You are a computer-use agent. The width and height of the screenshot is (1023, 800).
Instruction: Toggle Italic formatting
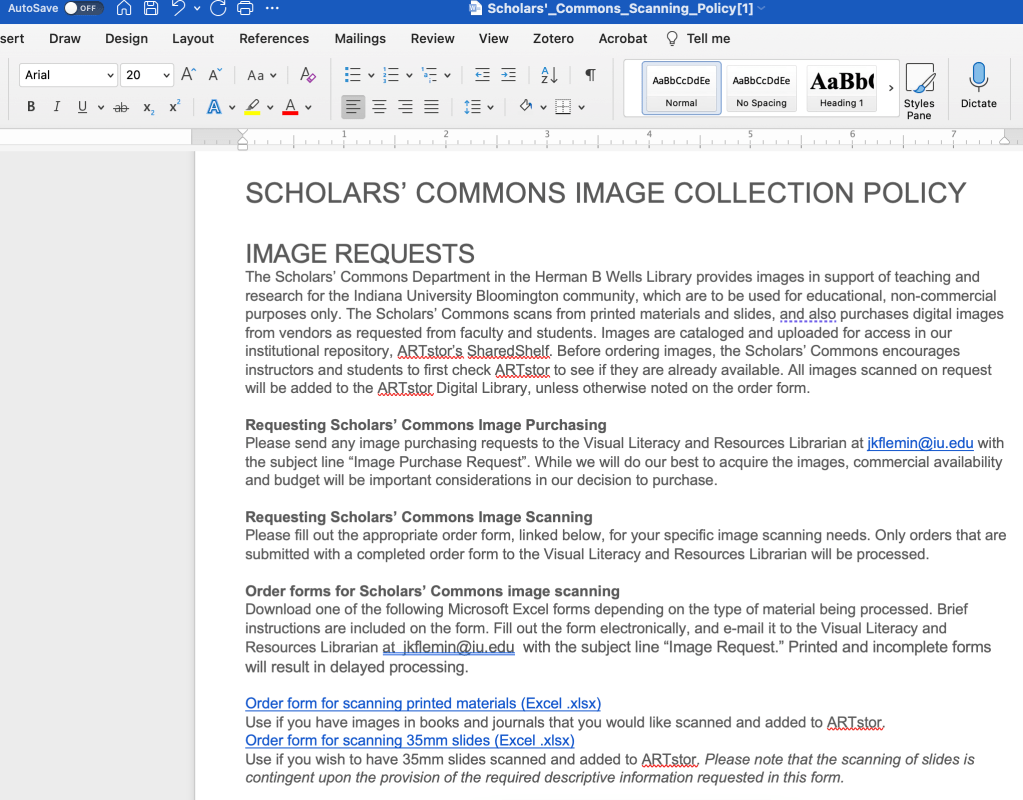pos(56,107)
